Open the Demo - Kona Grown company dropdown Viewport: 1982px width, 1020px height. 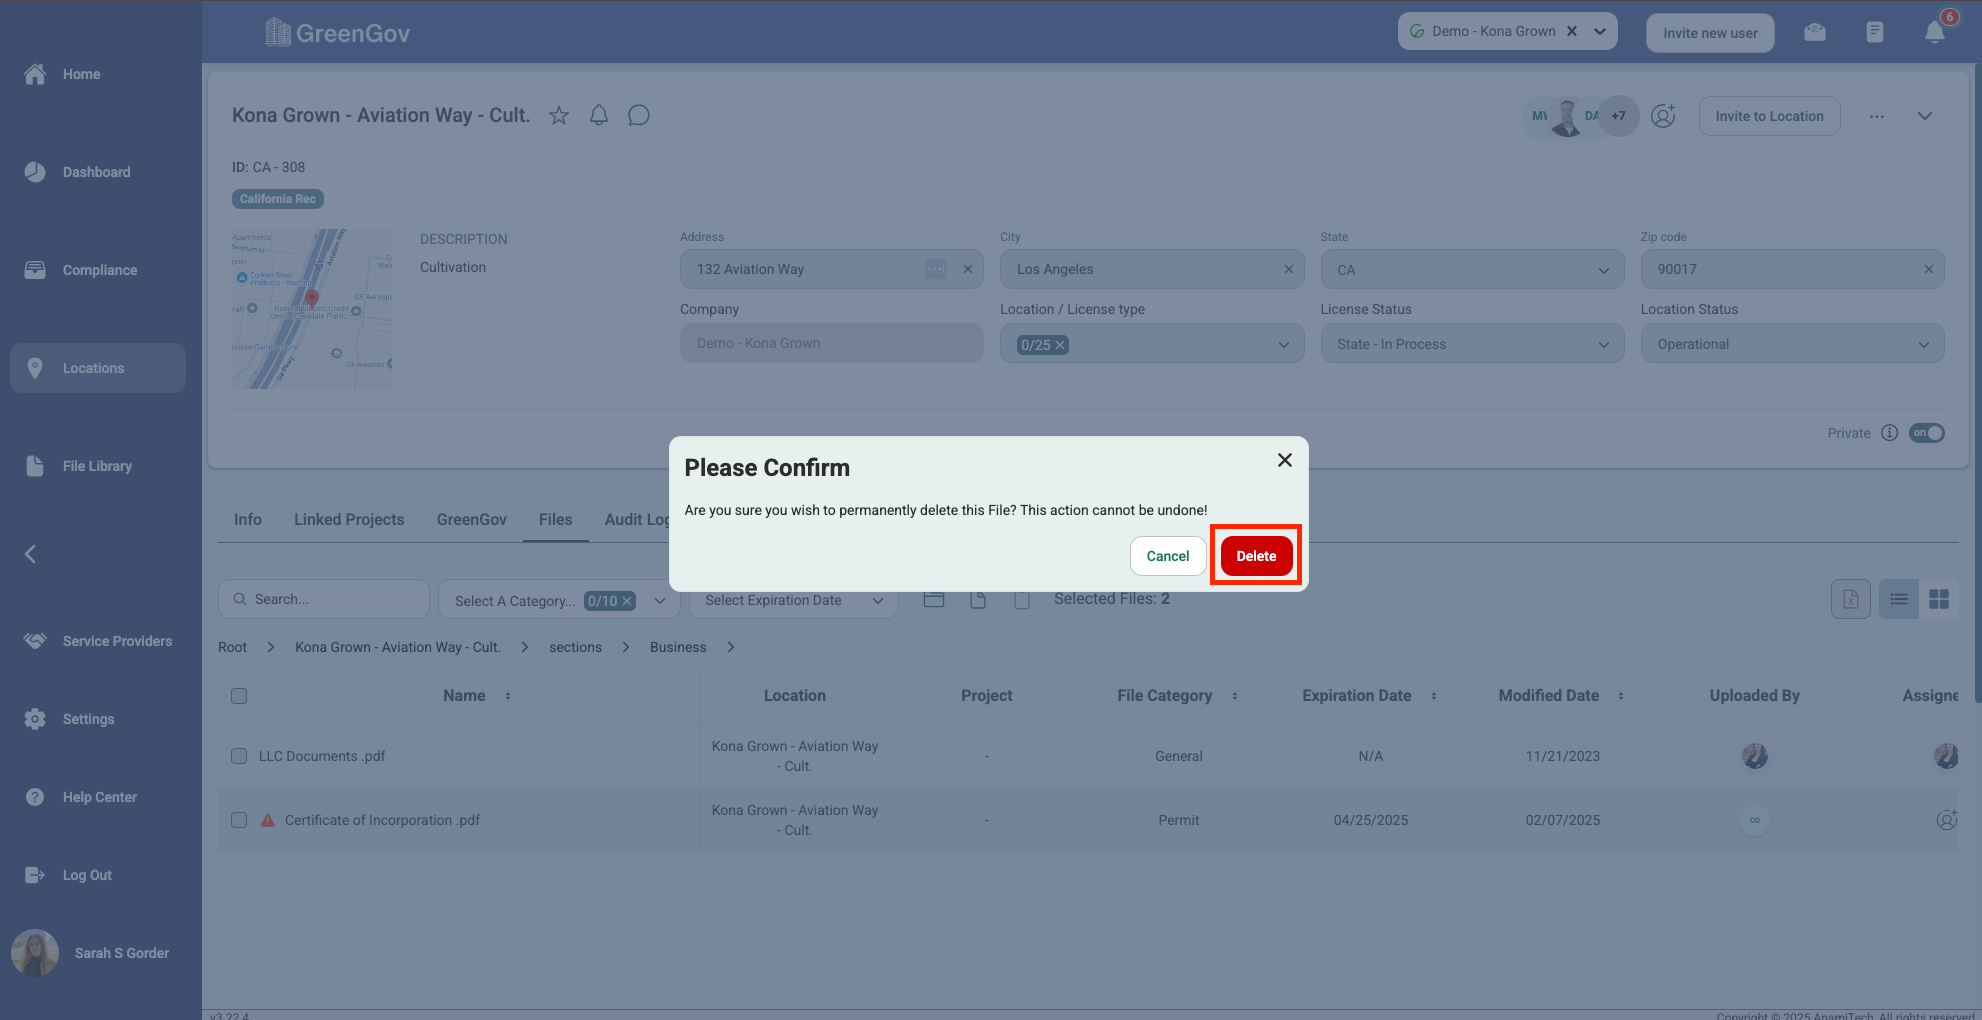click(1600, 31)
